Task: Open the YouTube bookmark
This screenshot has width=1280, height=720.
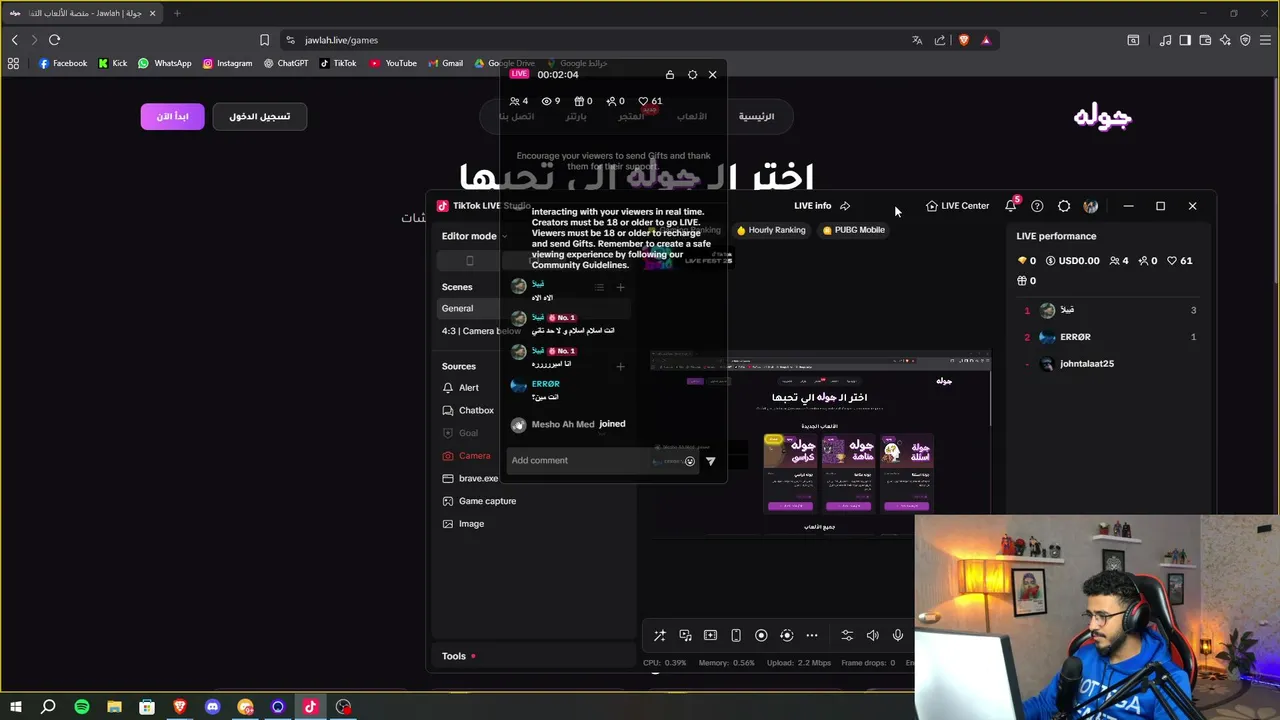Action: click(x=393, y=63)
